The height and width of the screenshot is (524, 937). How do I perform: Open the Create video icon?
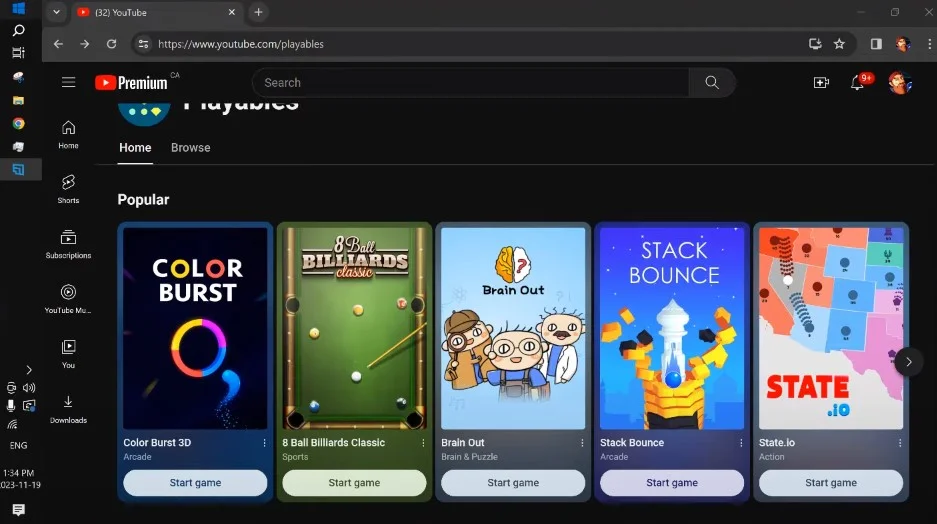(x=821, y=83)
